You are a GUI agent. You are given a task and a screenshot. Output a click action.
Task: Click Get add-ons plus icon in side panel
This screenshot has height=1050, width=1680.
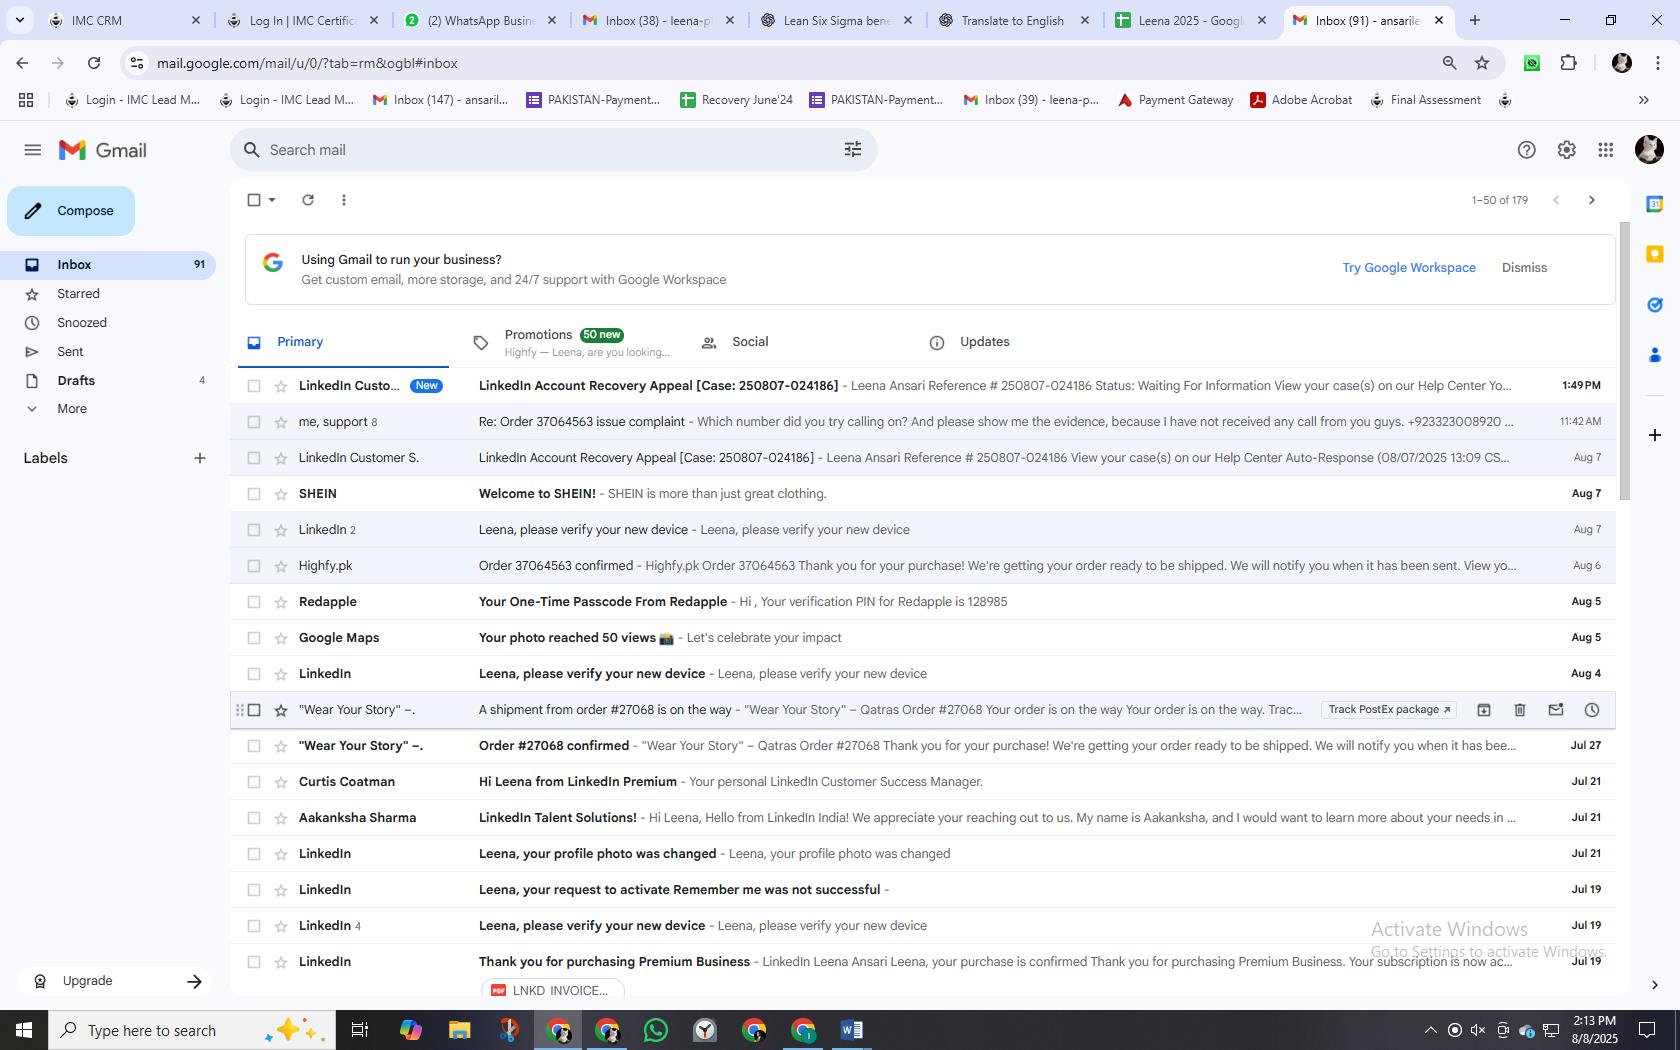(1655, 435)
